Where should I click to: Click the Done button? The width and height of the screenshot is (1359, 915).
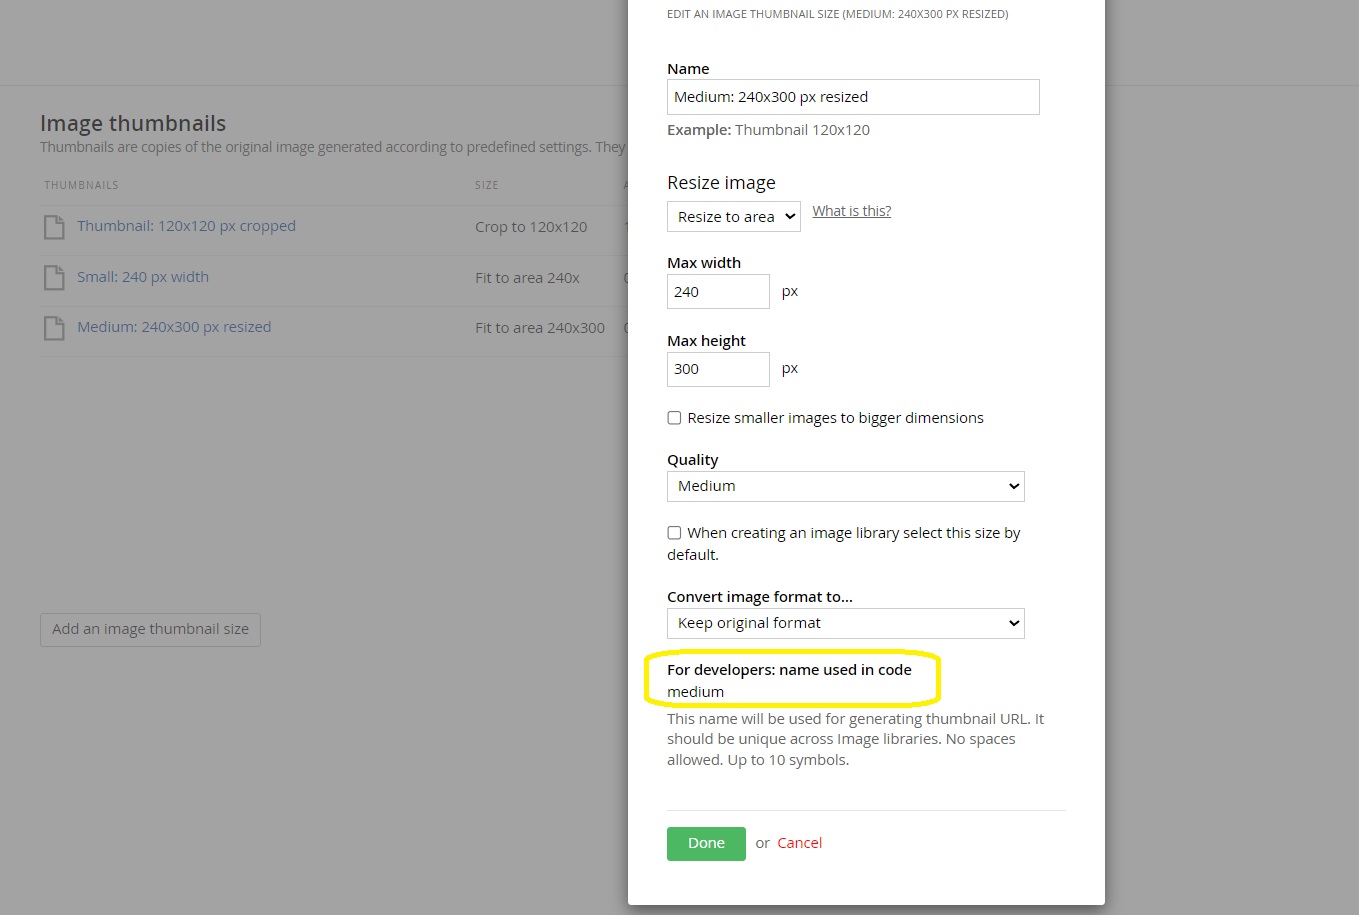point(706,843)
